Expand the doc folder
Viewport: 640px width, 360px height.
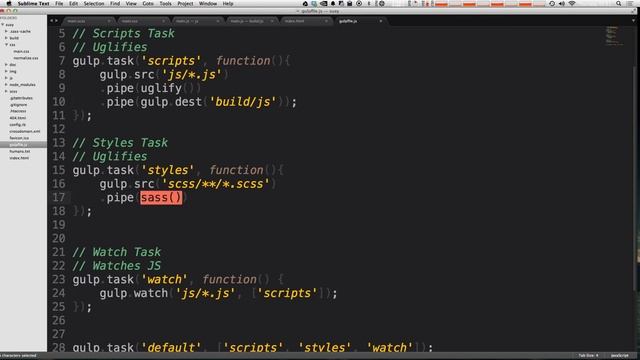tap(6, 64)
